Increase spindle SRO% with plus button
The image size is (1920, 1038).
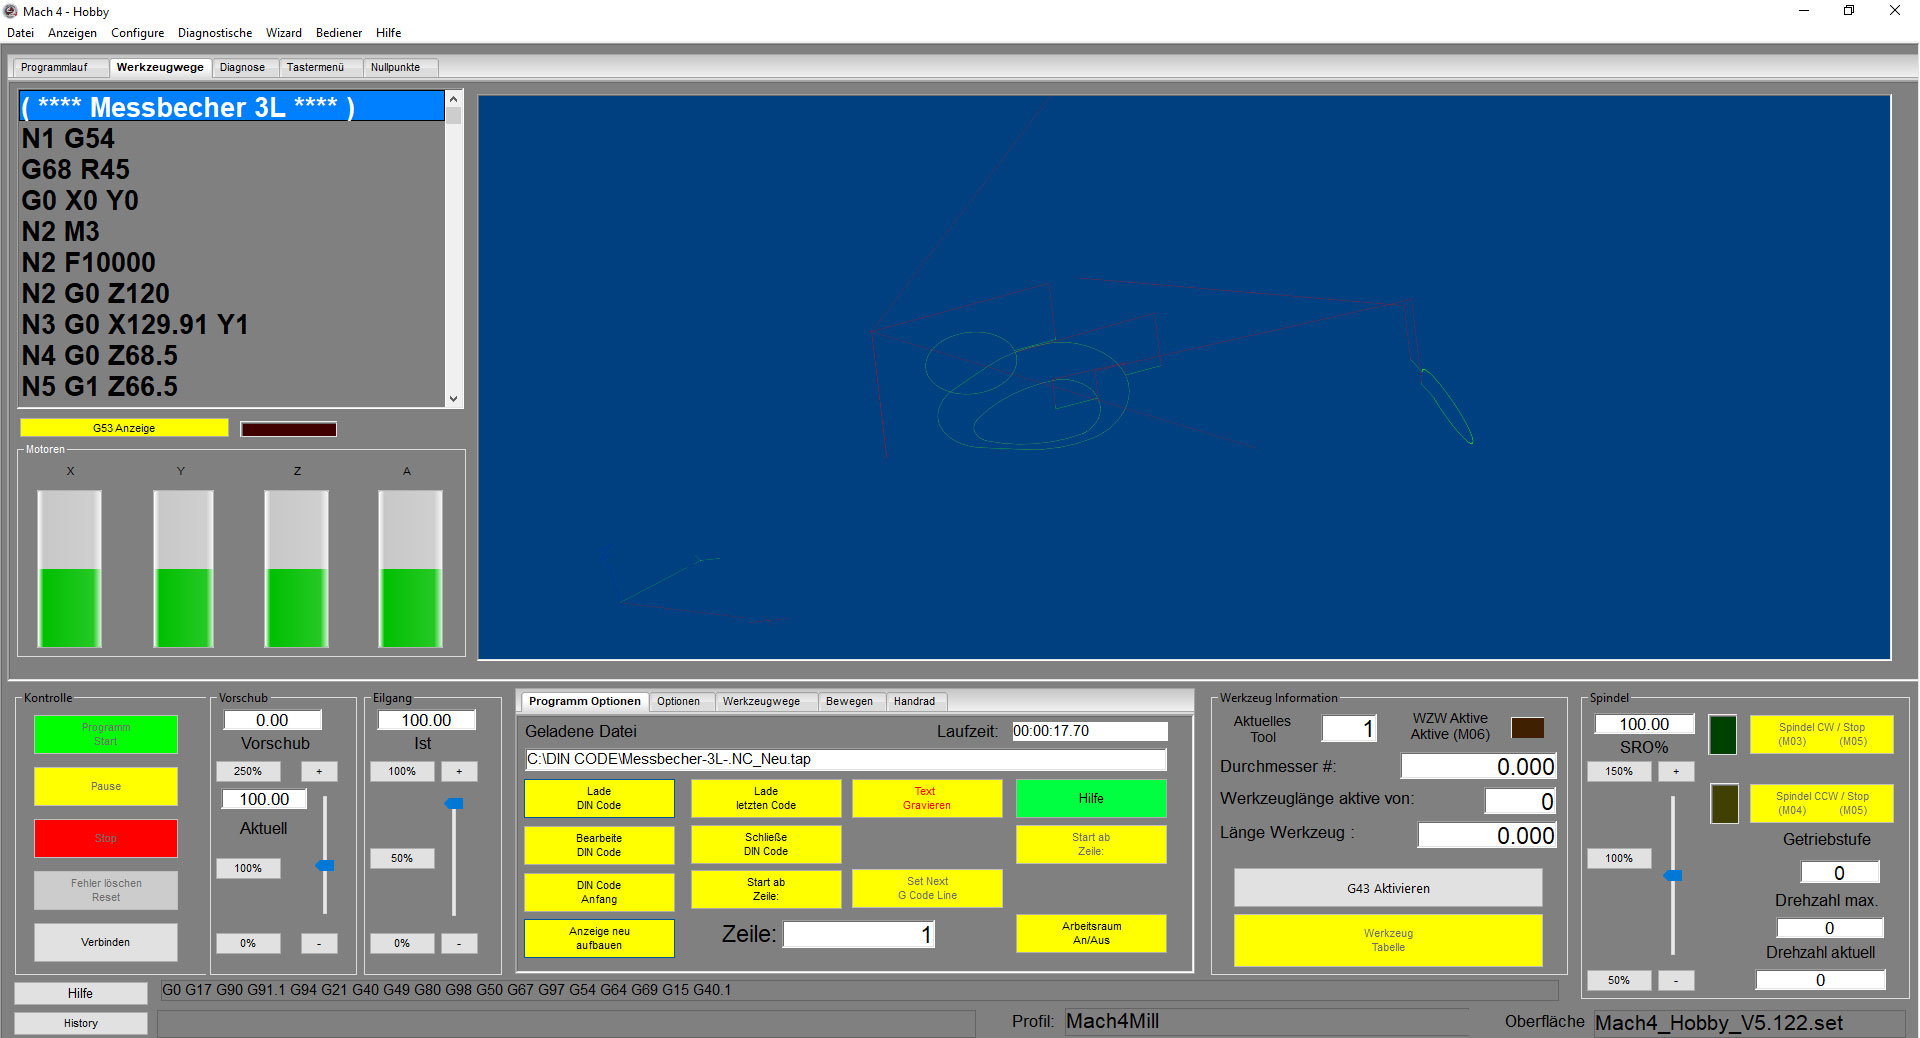pos(1676,771)
